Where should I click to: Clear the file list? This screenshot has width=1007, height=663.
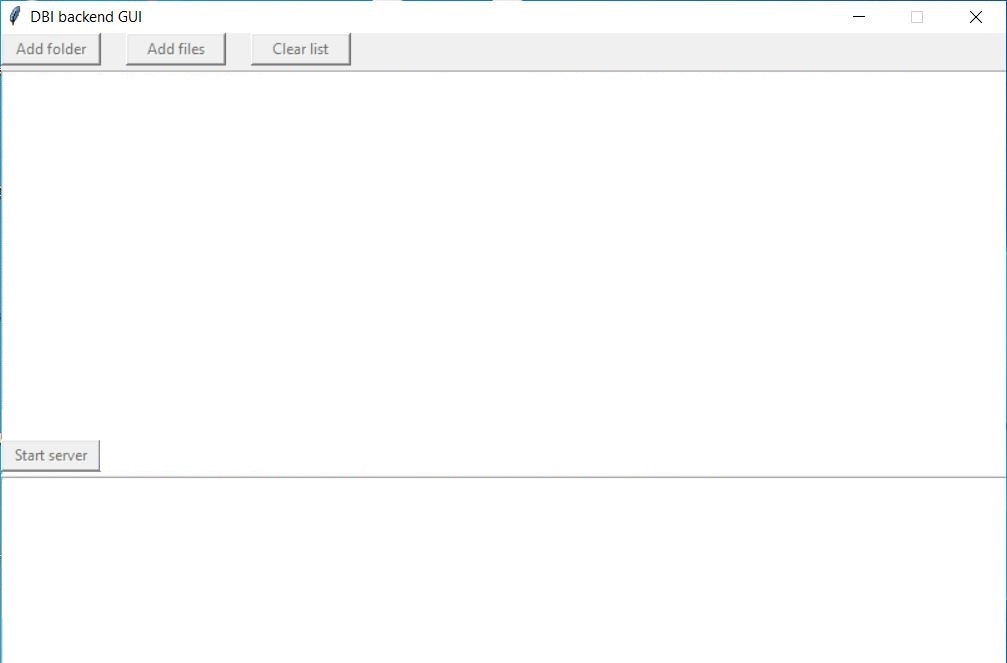(x=301, y=49)
